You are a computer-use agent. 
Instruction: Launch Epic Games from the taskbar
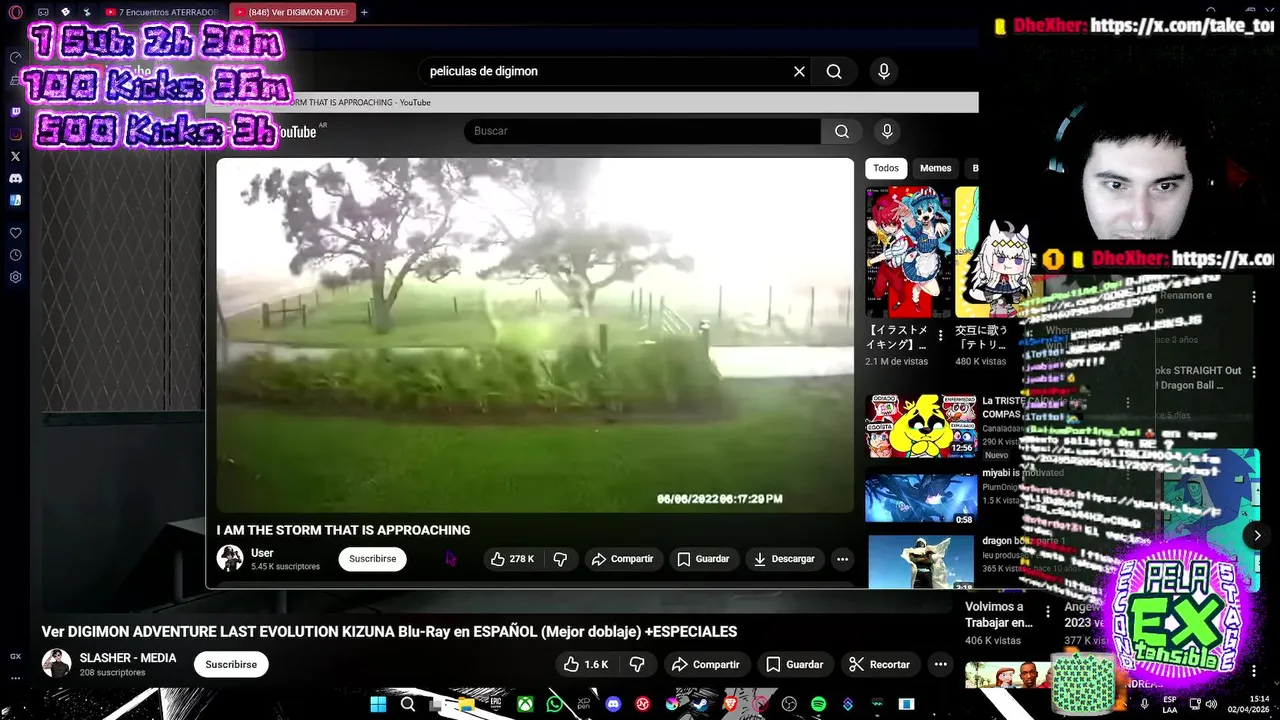tap(495, 704)
